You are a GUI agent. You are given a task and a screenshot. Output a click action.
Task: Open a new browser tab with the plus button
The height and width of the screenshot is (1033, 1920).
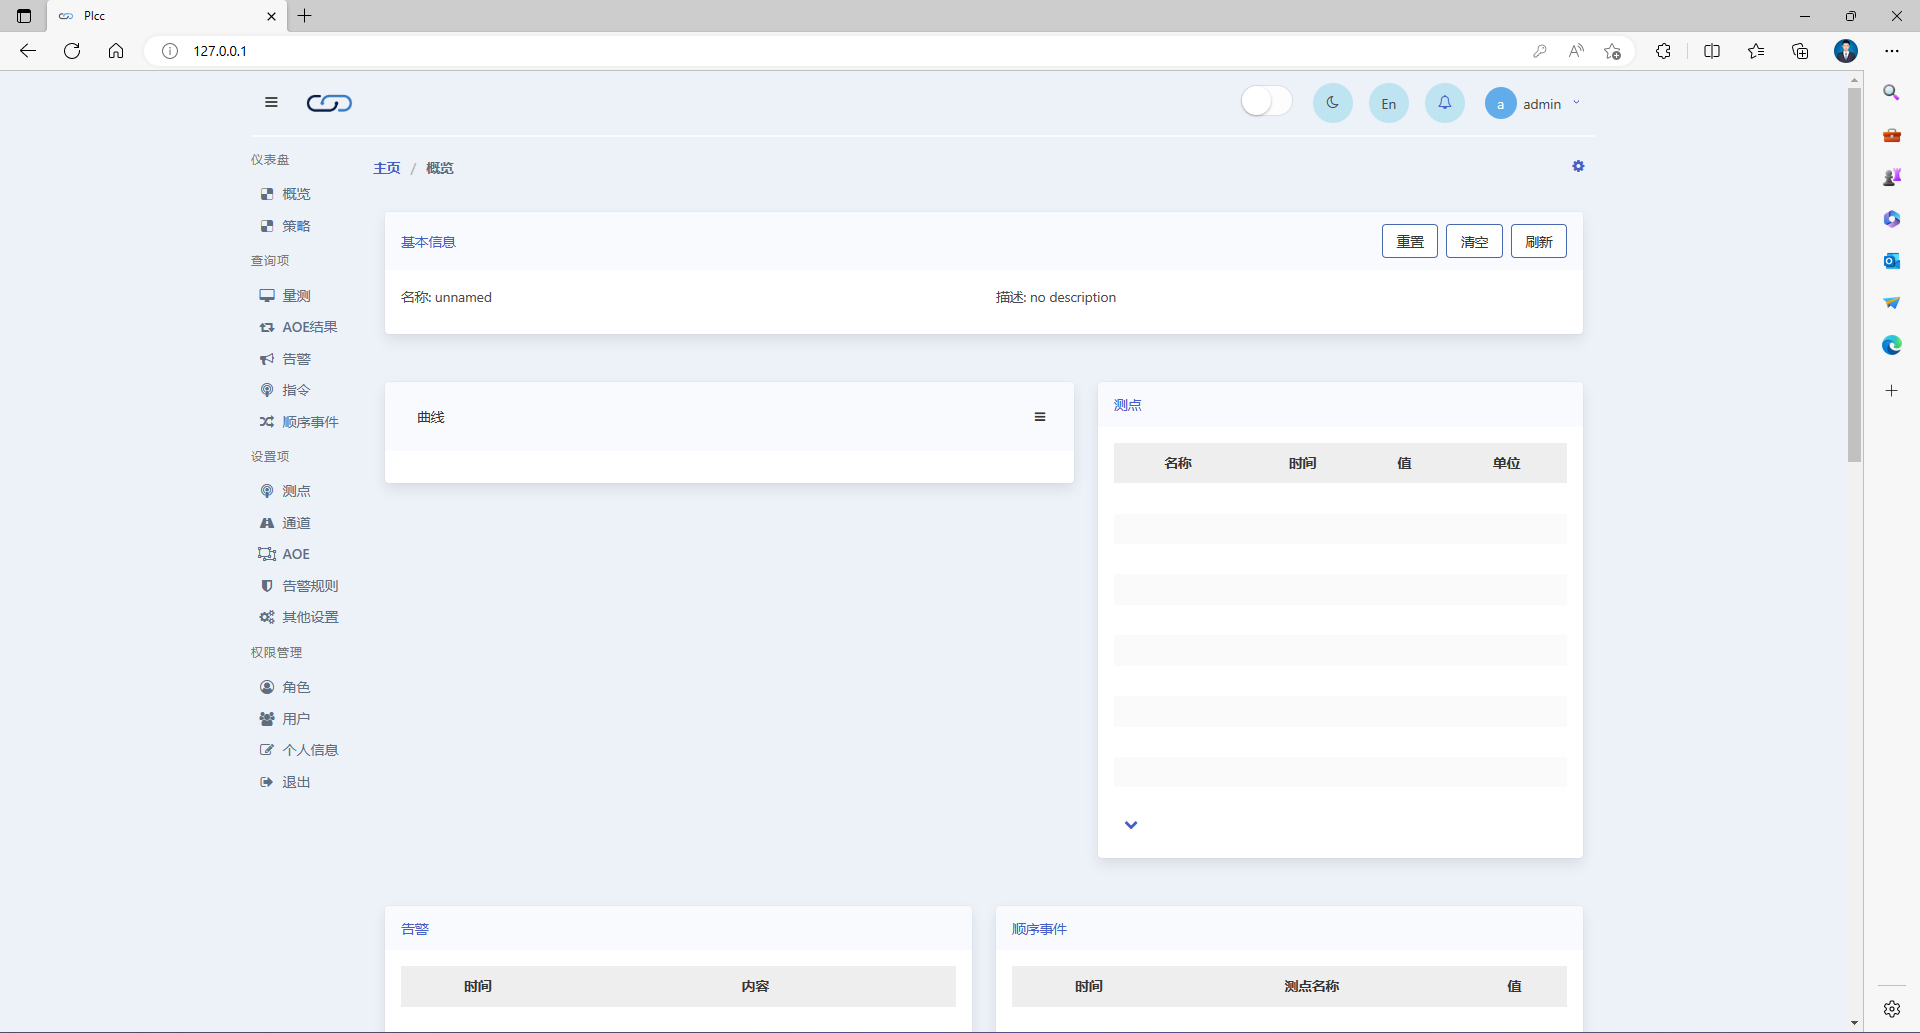click(305, 16)
